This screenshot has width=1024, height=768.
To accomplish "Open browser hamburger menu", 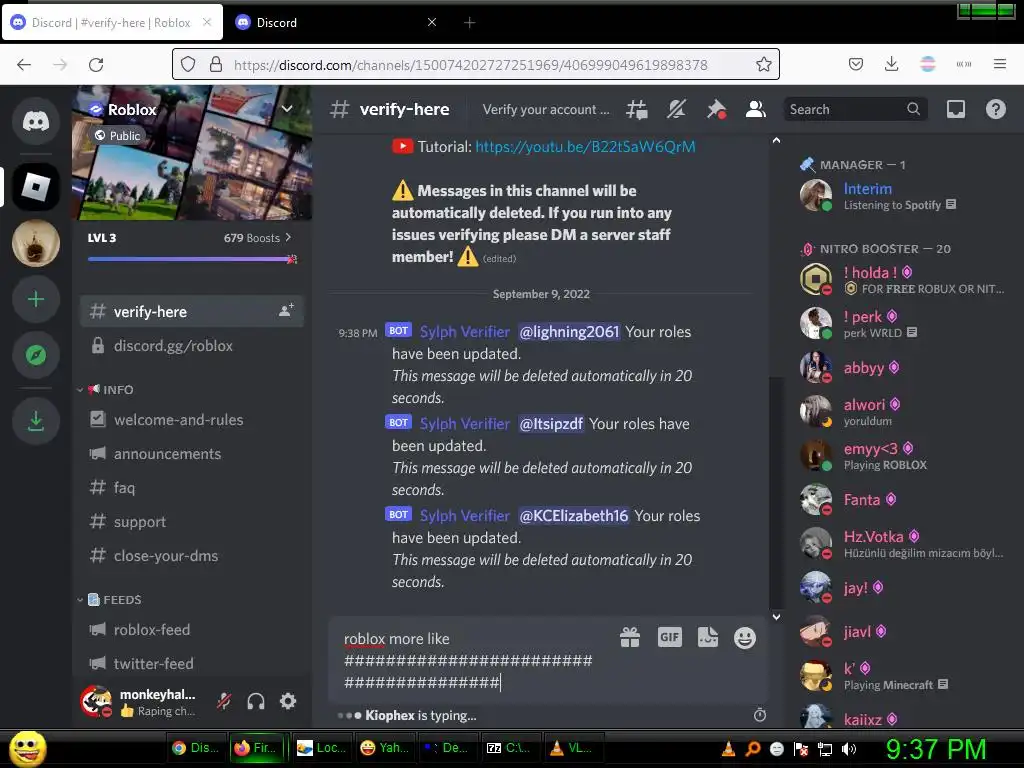I will tap(999, 64).
